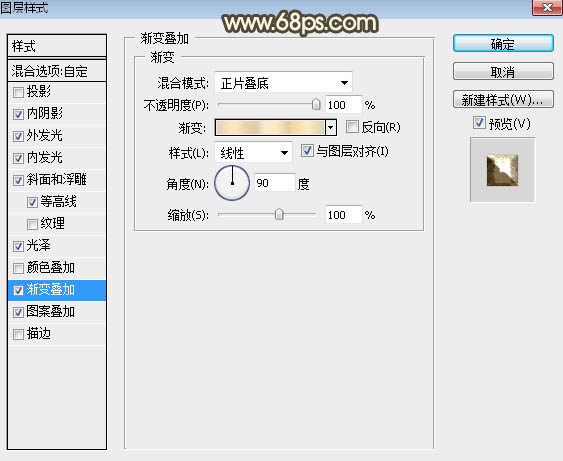
Task: Toggle the 等高线 contour checkbox
Action: coord(32,202)
